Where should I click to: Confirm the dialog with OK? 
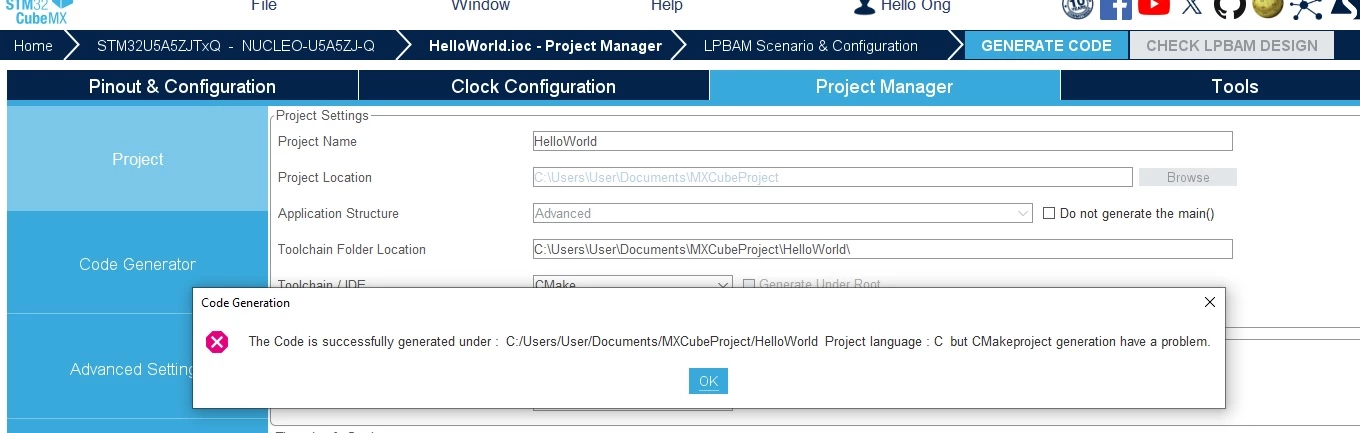(708, 381)
